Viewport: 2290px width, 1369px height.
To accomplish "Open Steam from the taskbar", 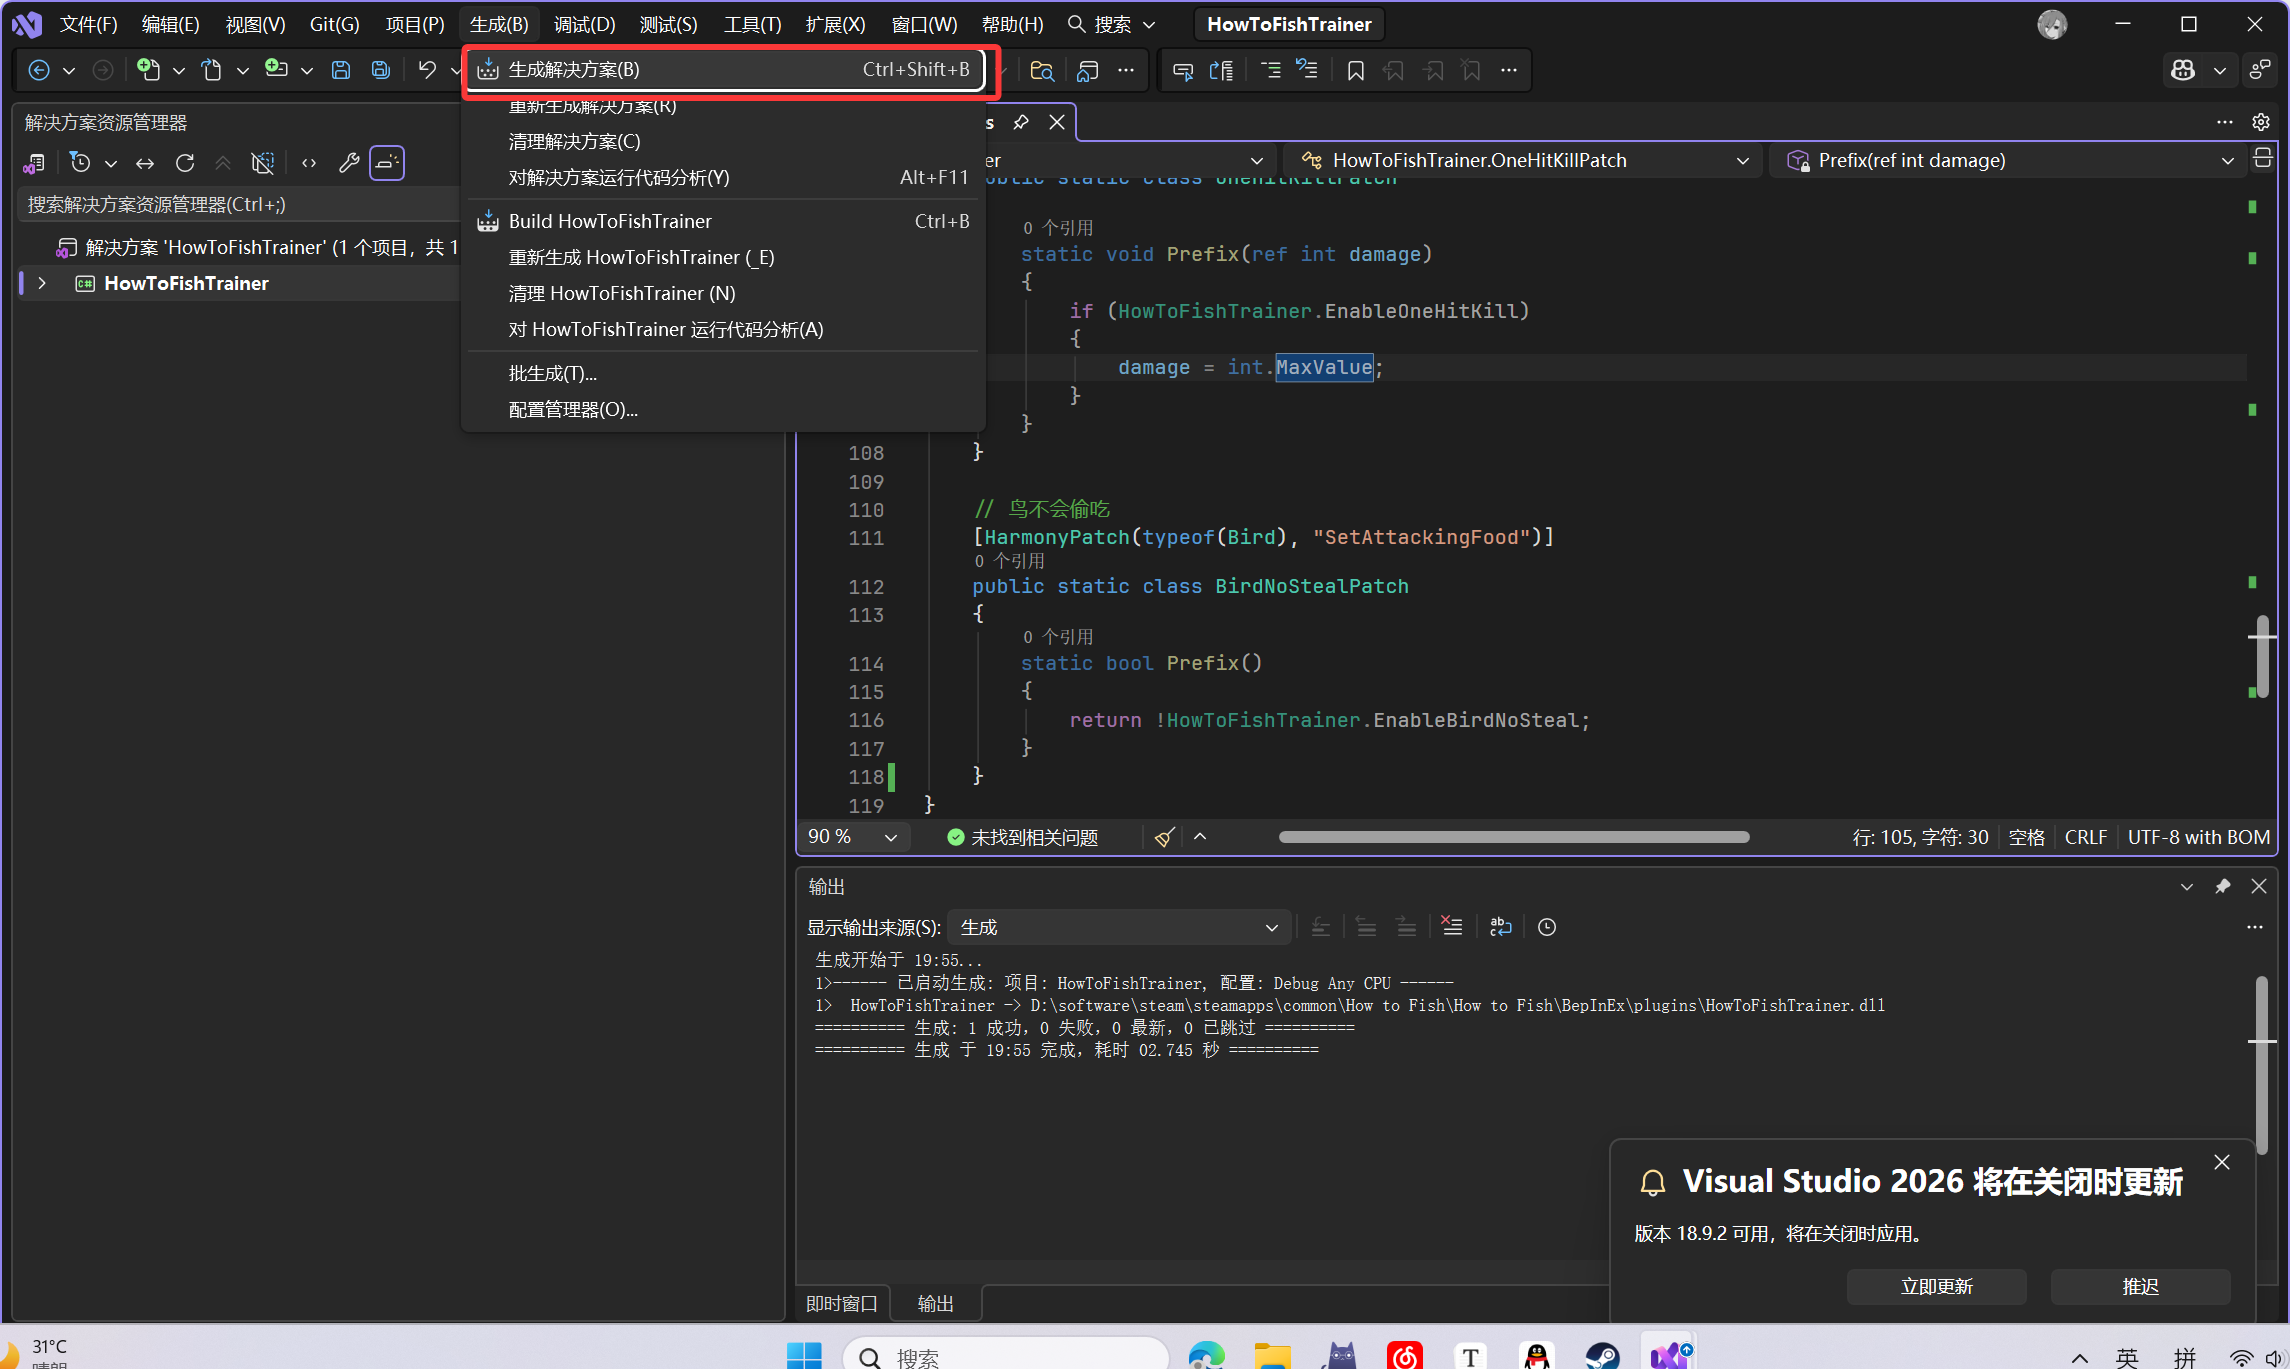I will click(1602, 1354).
